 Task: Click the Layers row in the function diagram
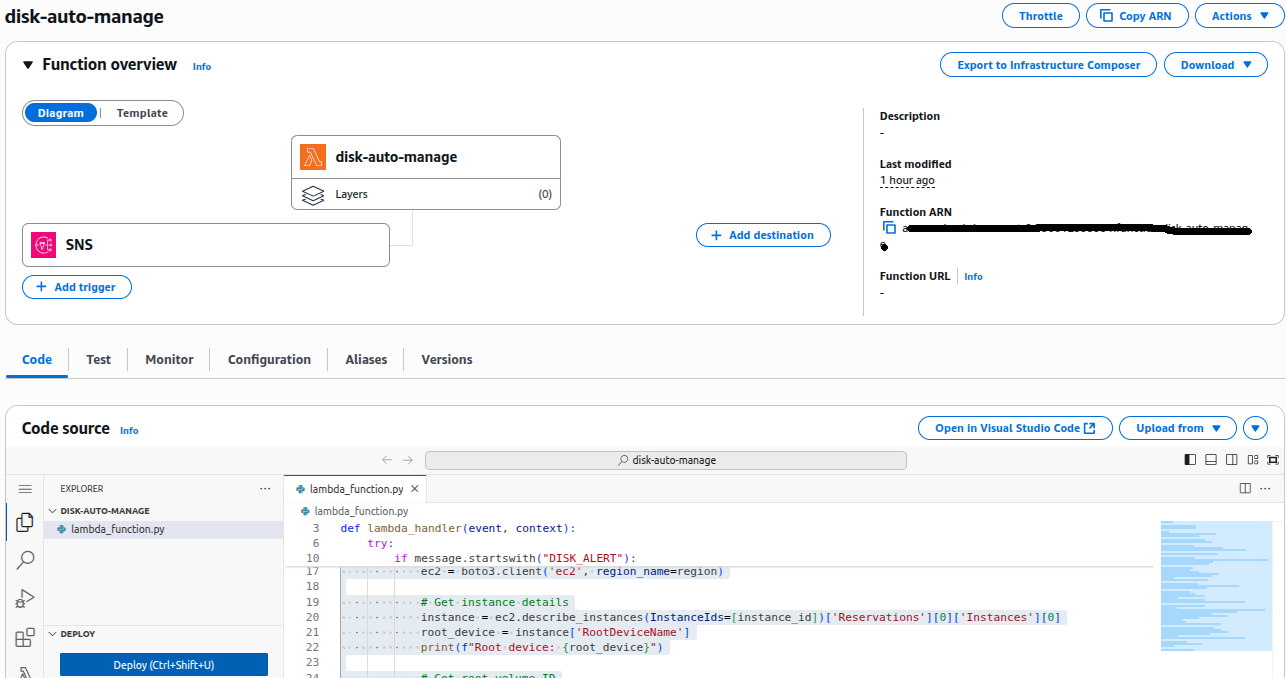click(x=426, y=195)
